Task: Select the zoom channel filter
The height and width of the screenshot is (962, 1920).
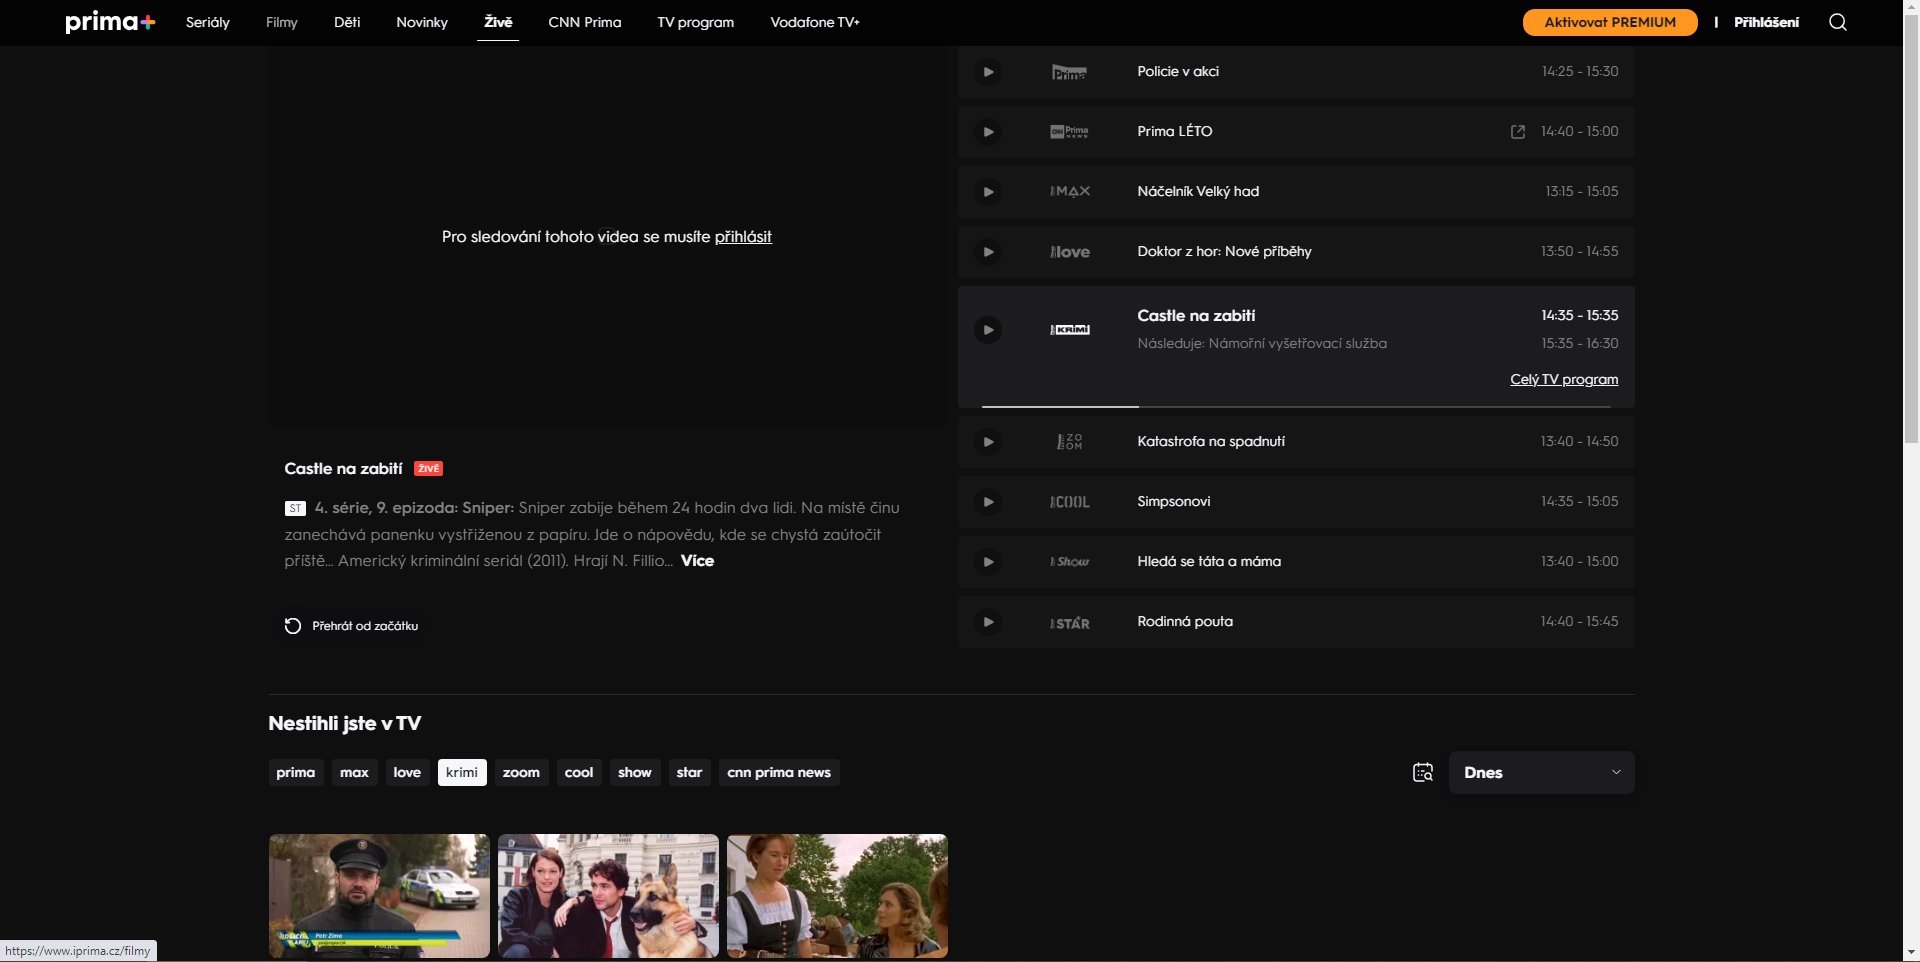Action: [x=521, y=772]
